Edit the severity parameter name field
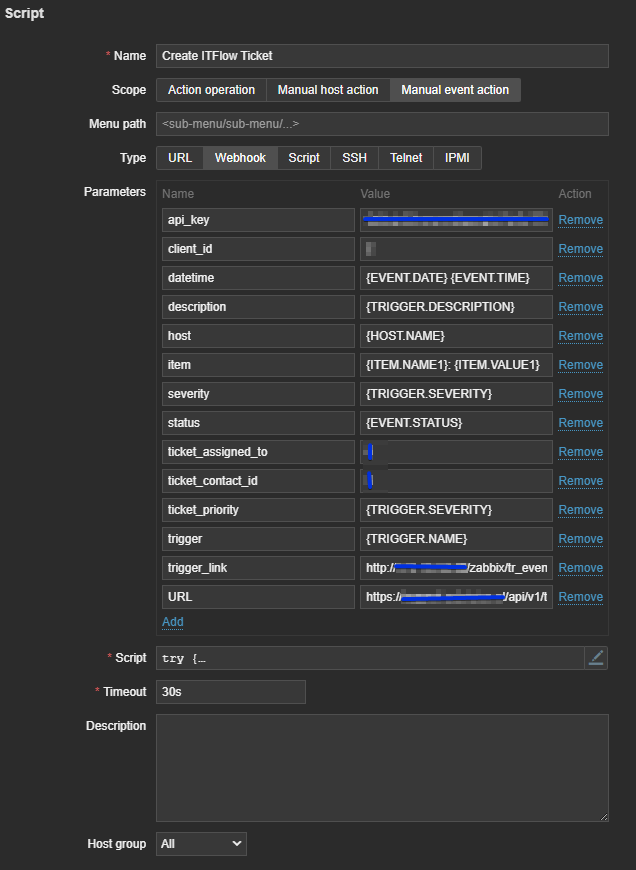Screen dimensions: 636x870 pyautogui.click(x=259, y=394)
